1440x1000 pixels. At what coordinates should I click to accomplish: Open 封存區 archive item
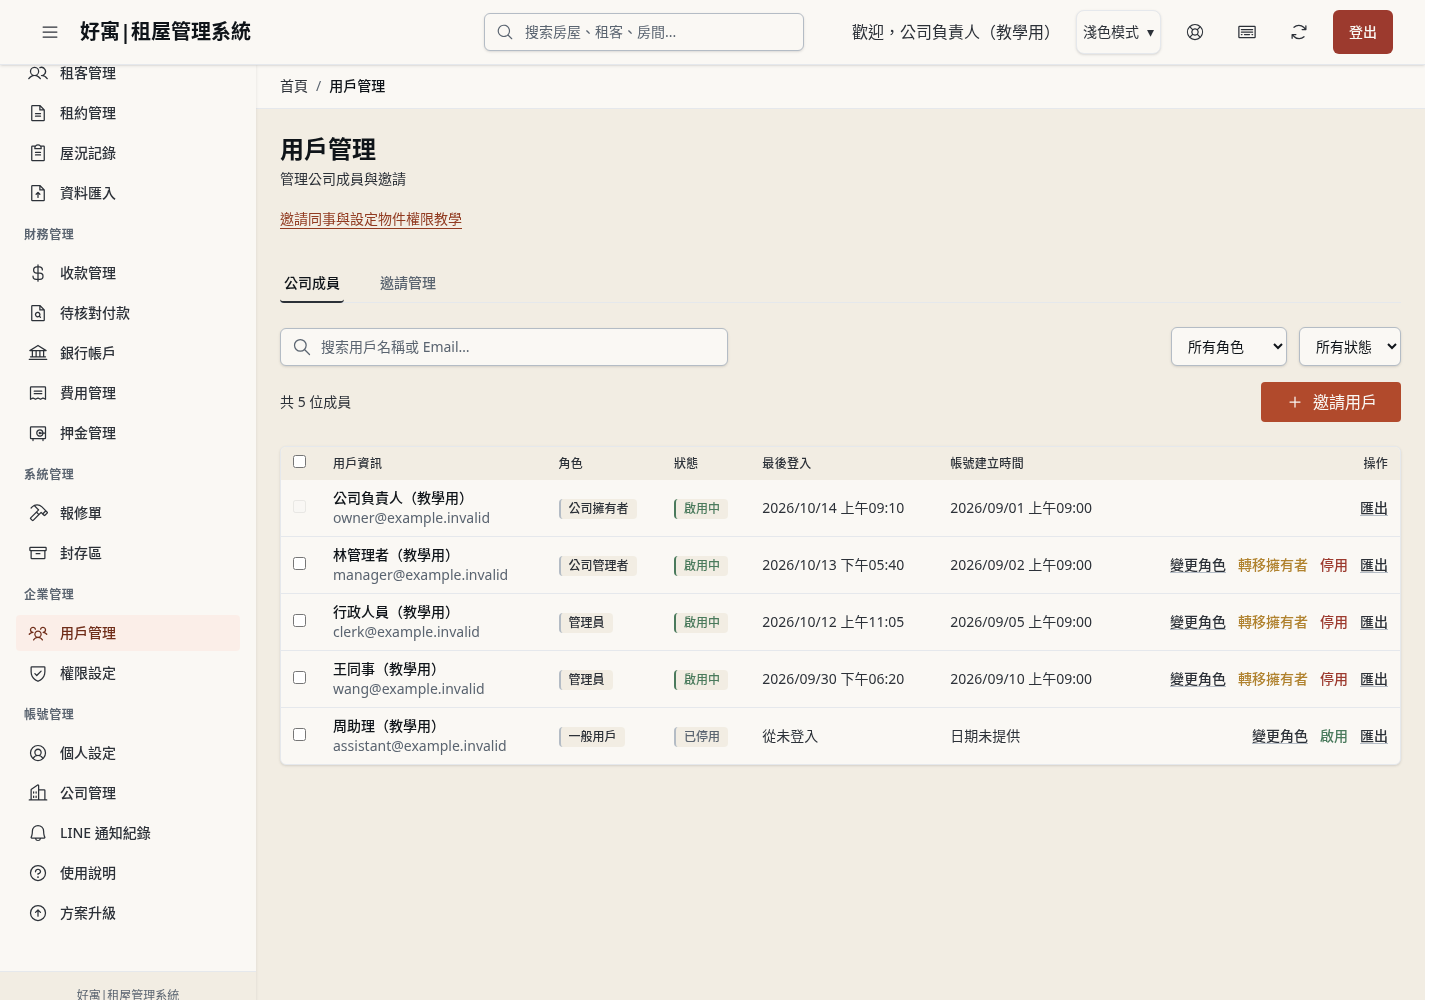coord(128,553)
